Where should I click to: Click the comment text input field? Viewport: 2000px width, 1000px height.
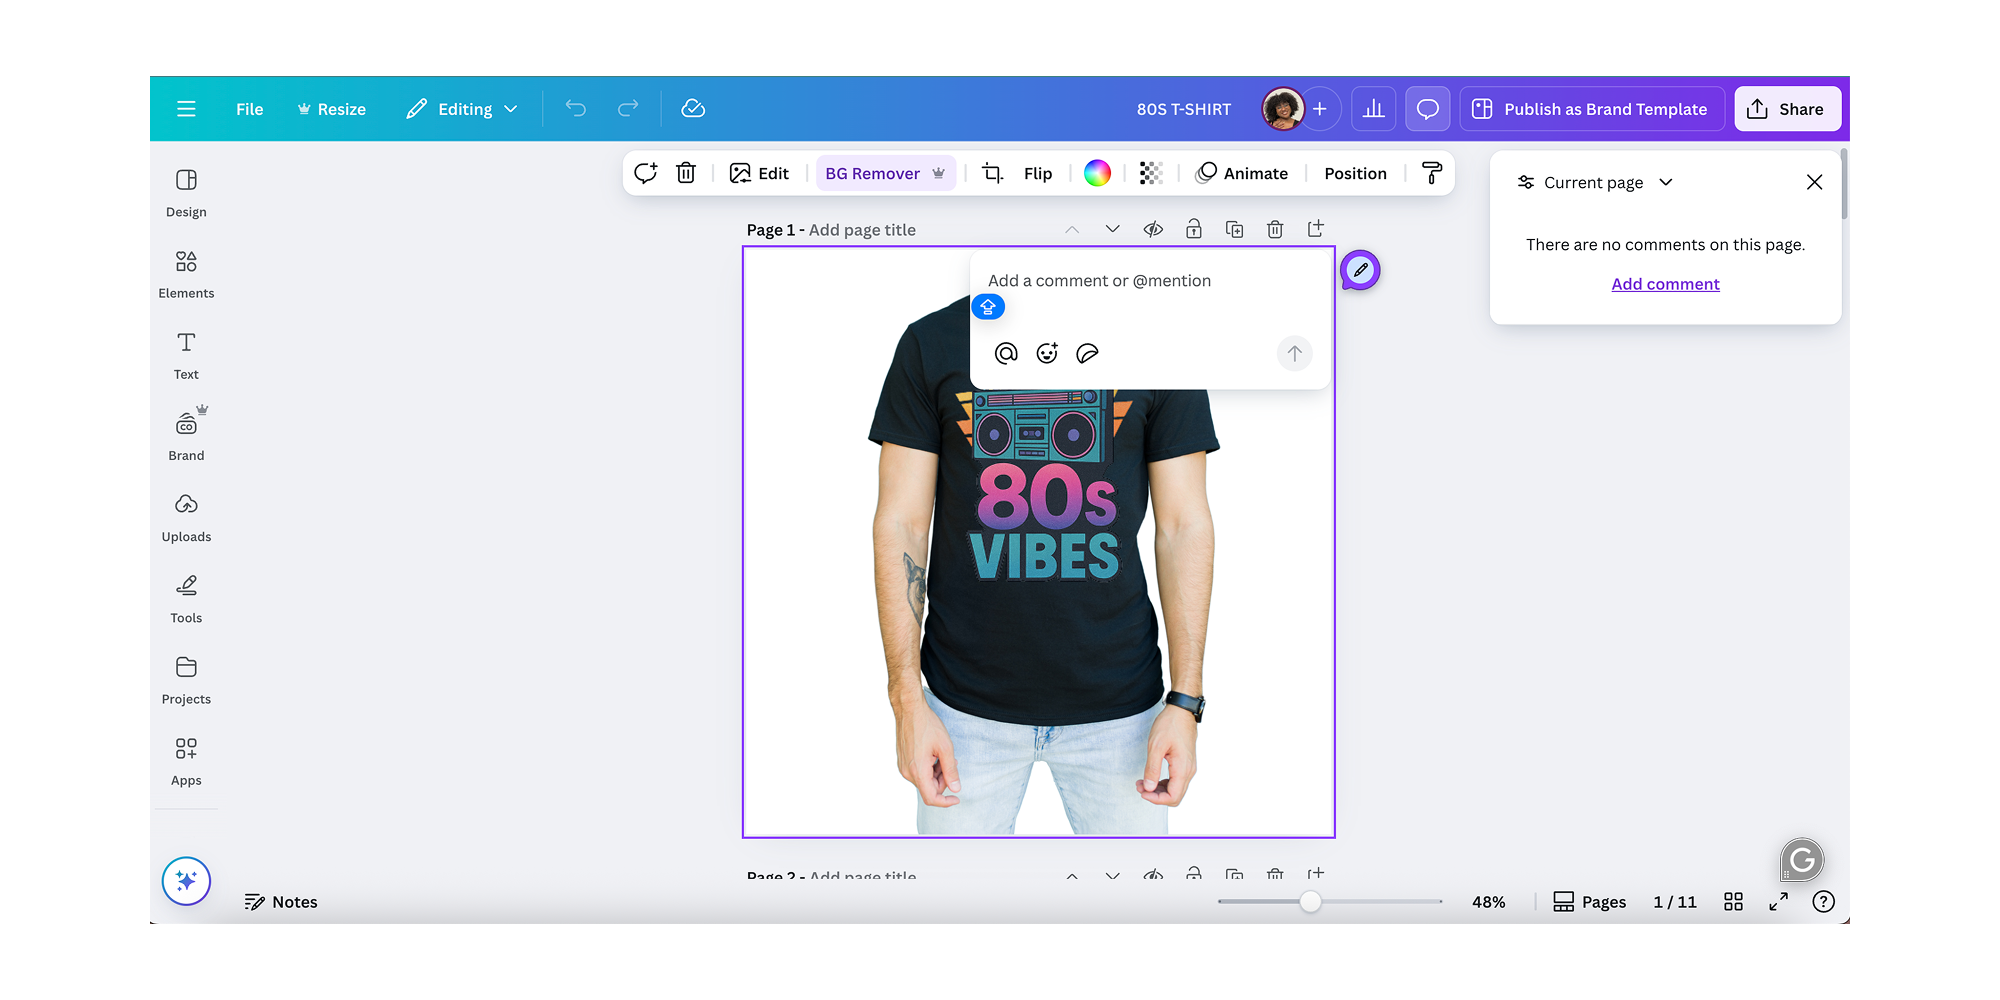tap(1100, 281)
